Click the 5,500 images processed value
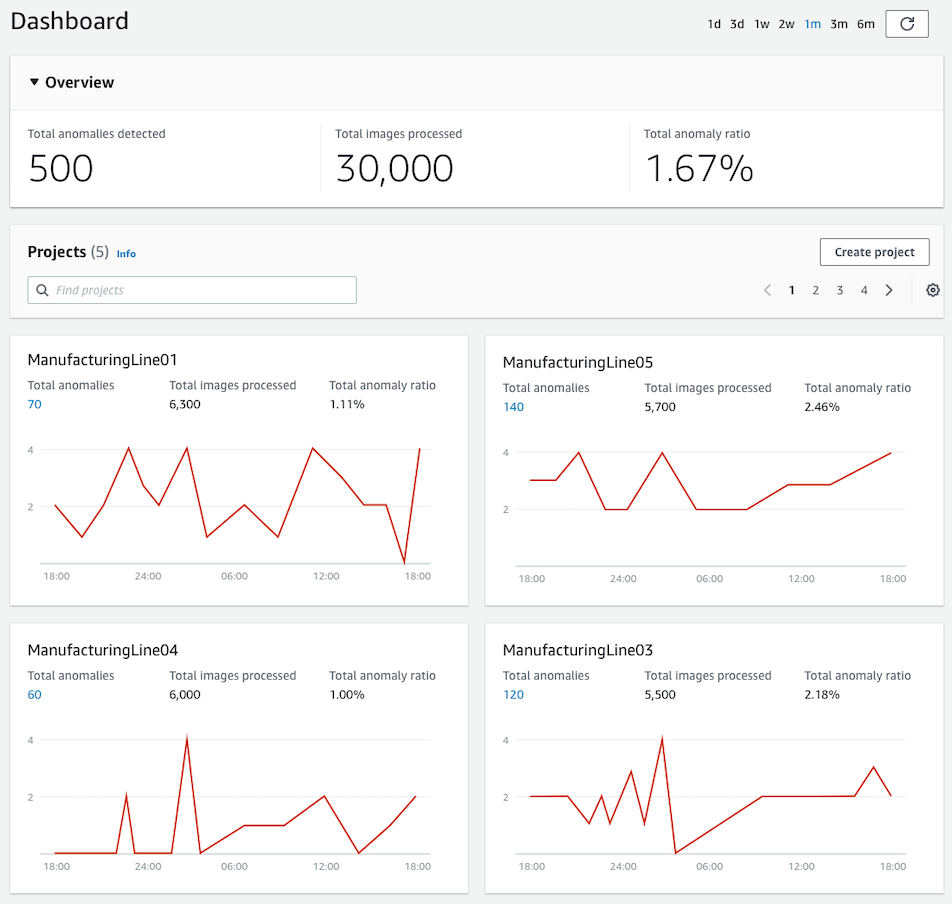Screen dimensions: 952x904 pos(660,695)
